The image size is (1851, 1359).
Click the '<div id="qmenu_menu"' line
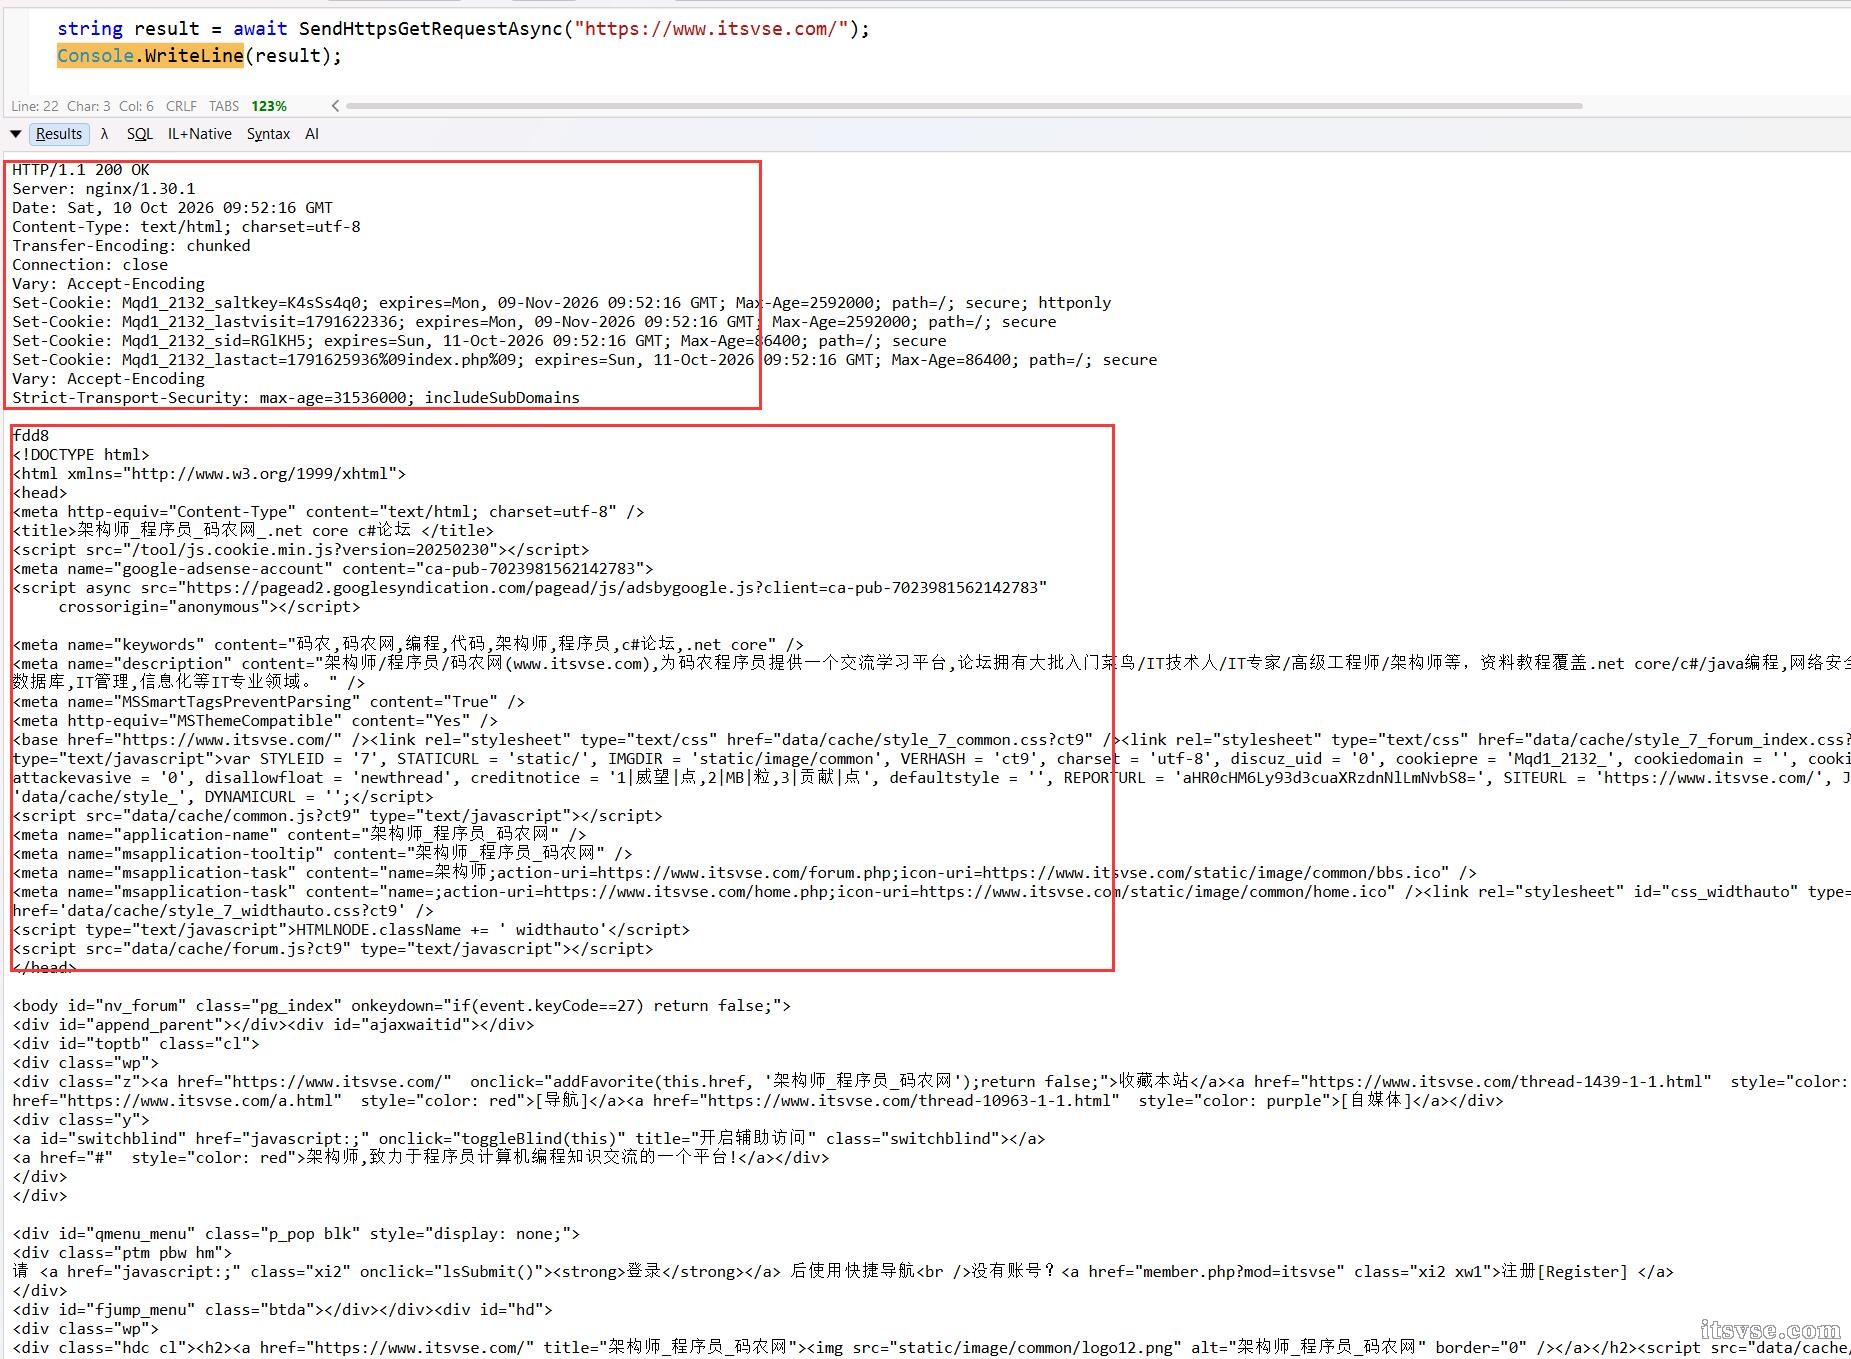296,1234
